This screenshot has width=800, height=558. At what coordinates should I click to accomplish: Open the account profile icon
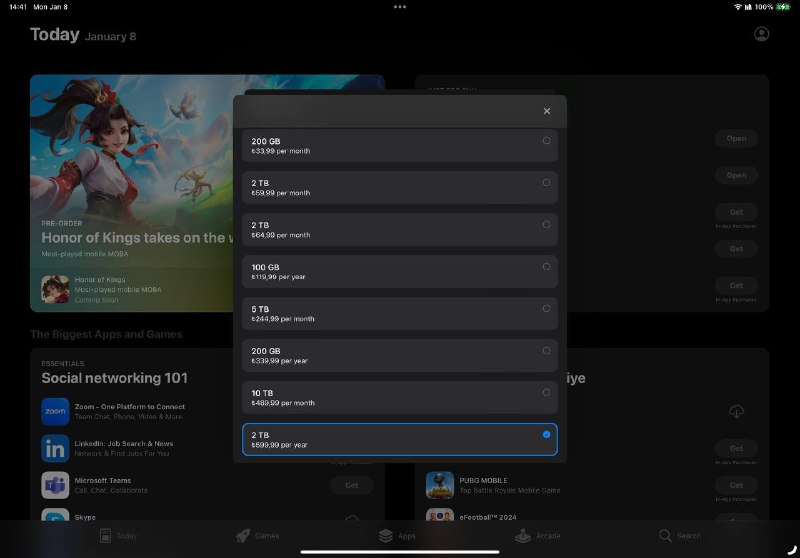coord(761,34)
